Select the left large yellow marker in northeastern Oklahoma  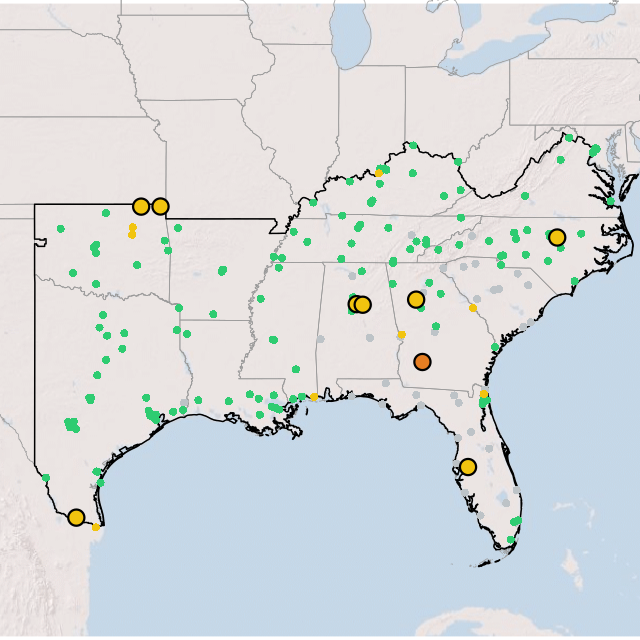point(141,207)
